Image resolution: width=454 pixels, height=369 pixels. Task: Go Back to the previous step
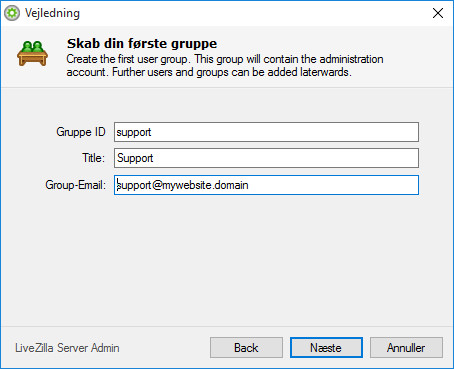246,348
